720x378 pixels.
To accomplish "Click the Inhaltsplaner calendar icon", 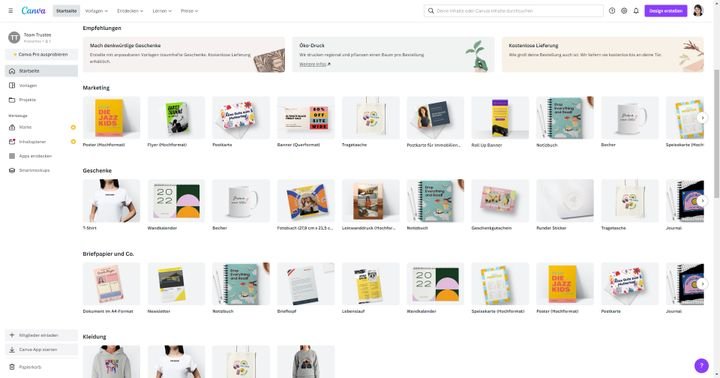I will [x=12, y=142].
